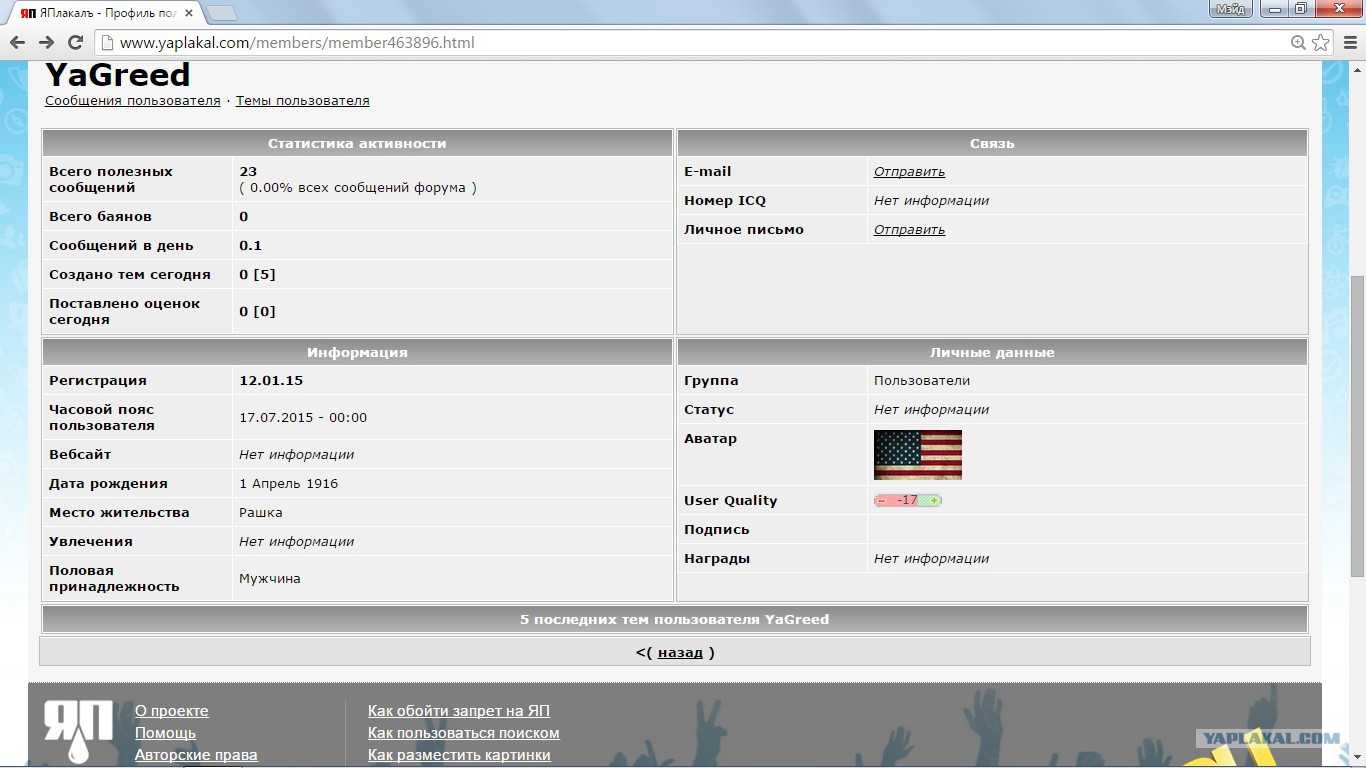Click the Создано тем сегодня value 0 [5]
Image resolution: width=1366 pixels, height=768 pixels.
point(257,274)
